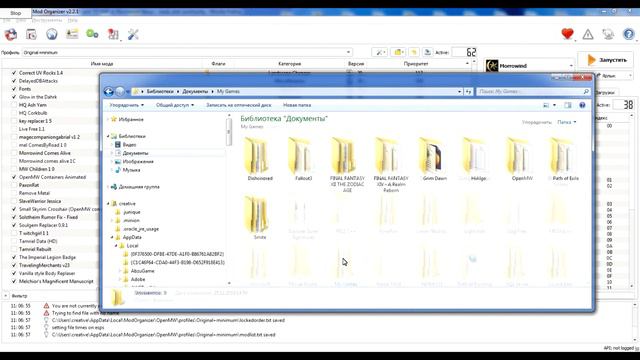This screenshot has width=640, height=360.
Task: Sort by the Категория column header
Action: point(289,64)
